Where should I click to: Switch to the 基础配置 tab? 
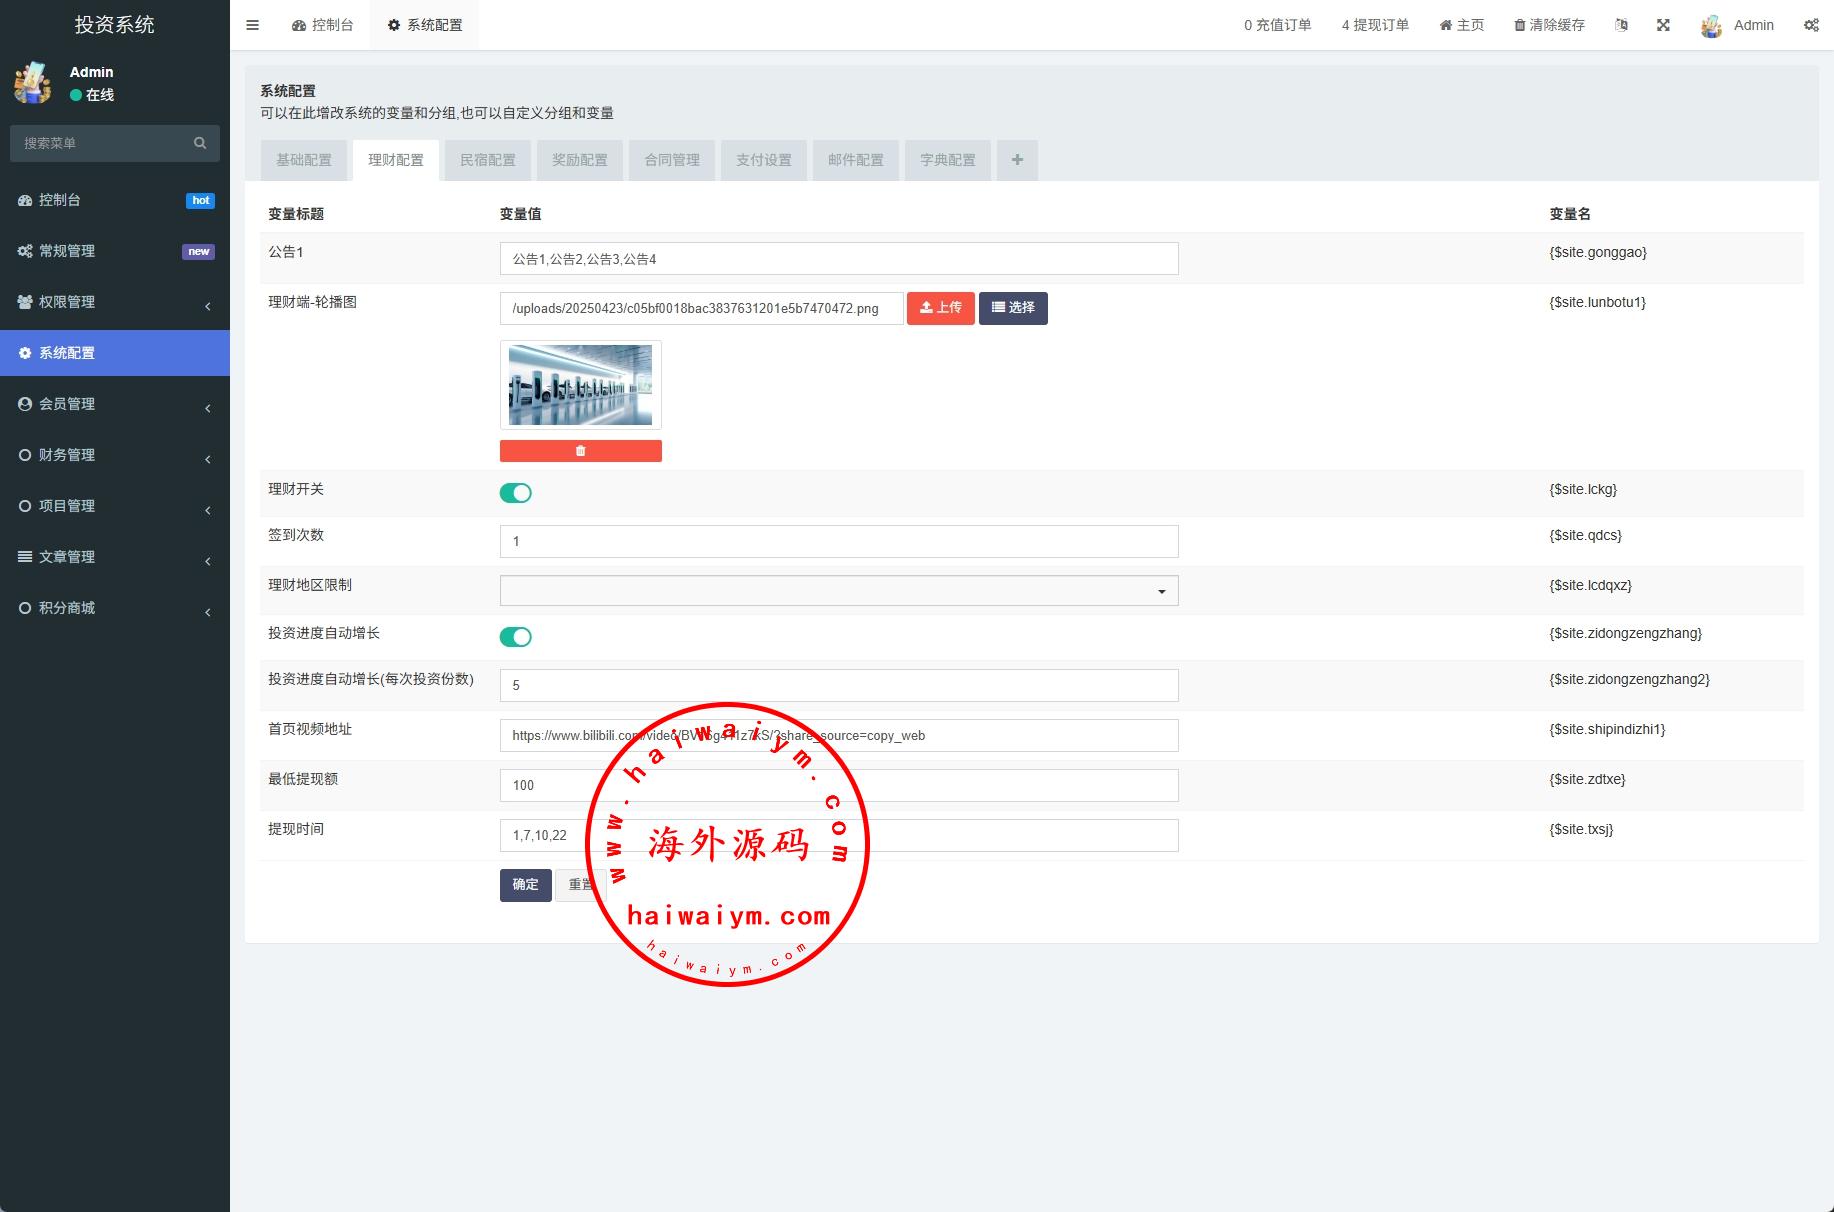pos(304,160)
